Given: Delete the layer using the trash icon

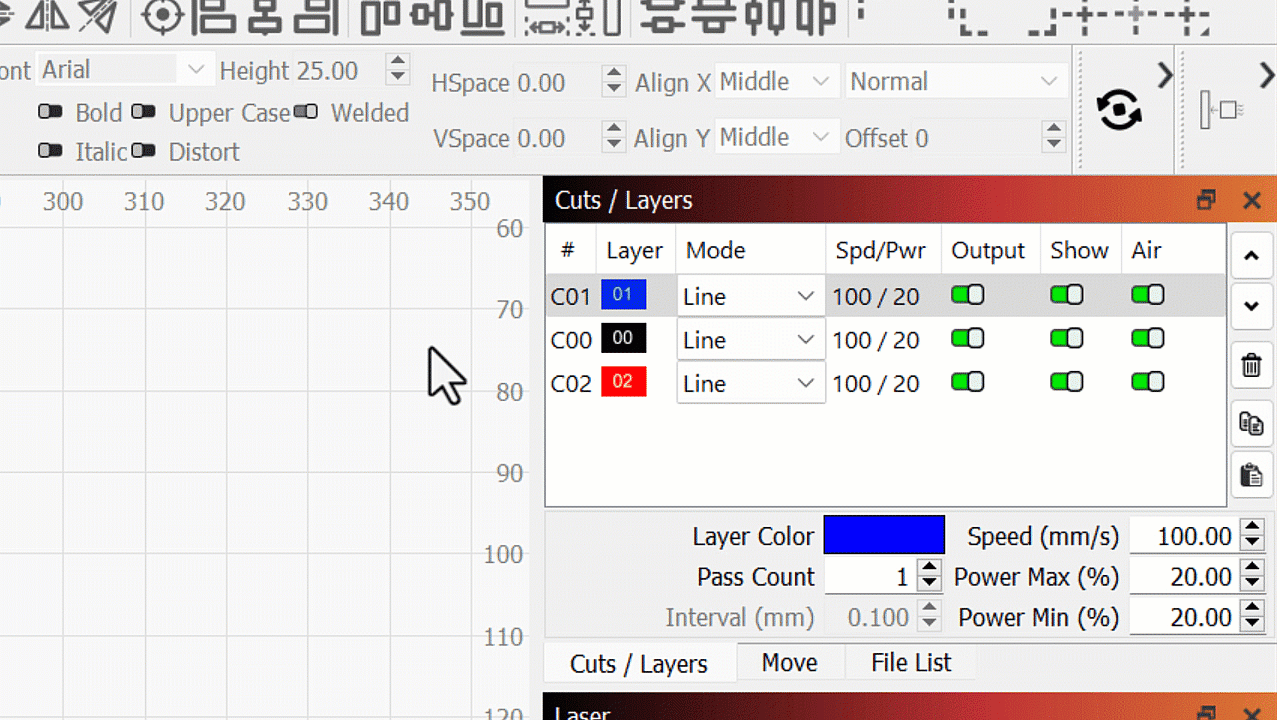Looking at the screenshot, I should (1251, 365).
